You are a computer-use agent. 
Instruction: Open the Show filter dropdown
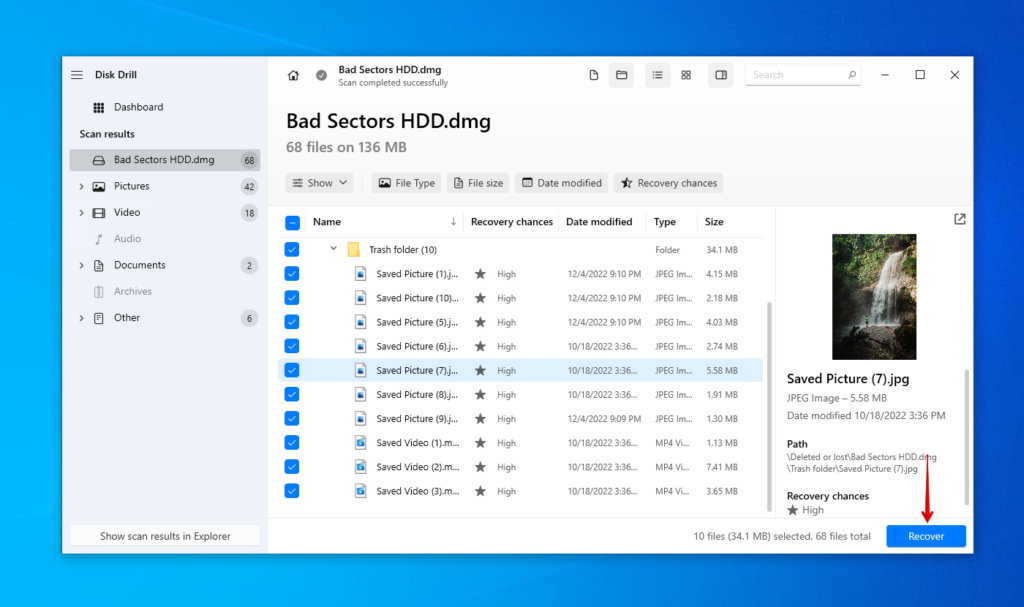tap(319, 183)
